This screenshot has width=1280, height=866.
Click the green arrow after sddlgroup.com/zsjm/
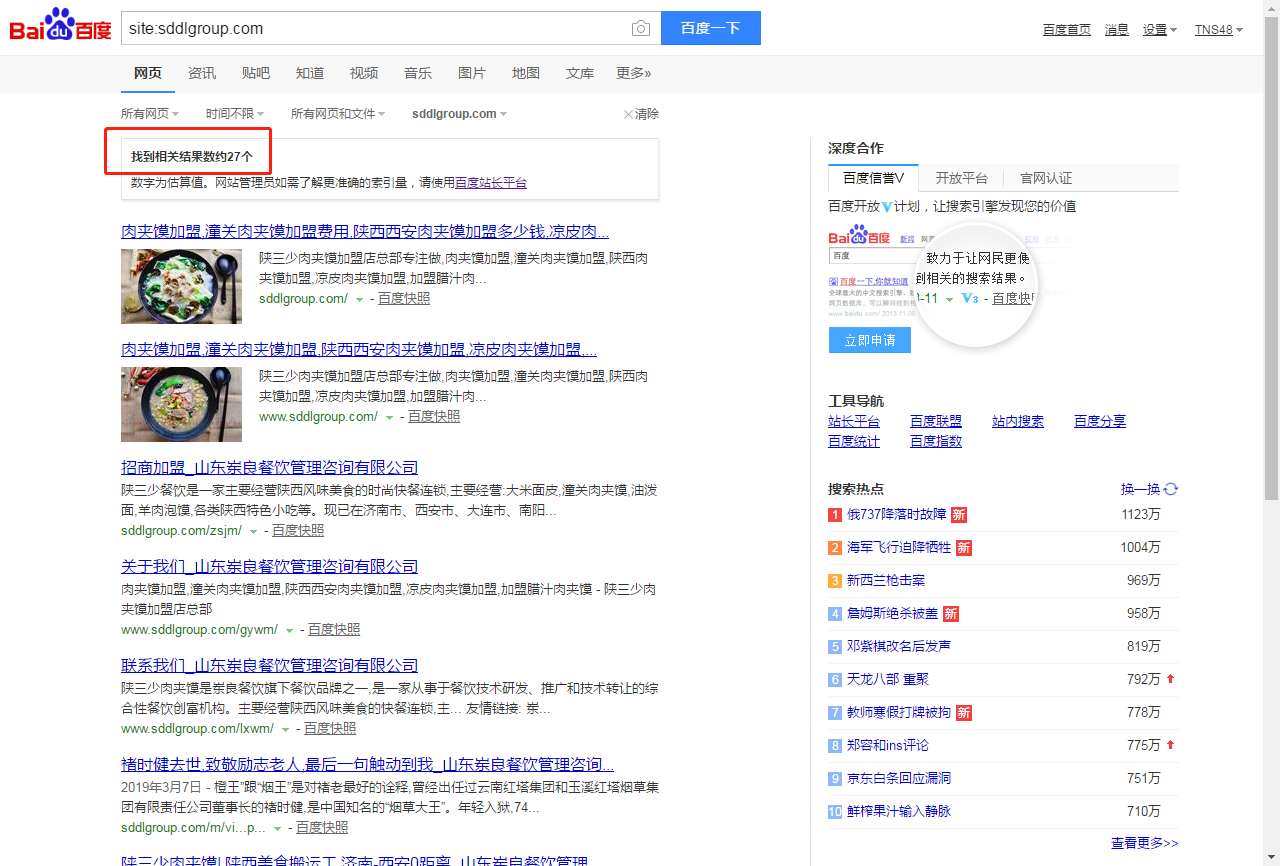tap(253, 531)
